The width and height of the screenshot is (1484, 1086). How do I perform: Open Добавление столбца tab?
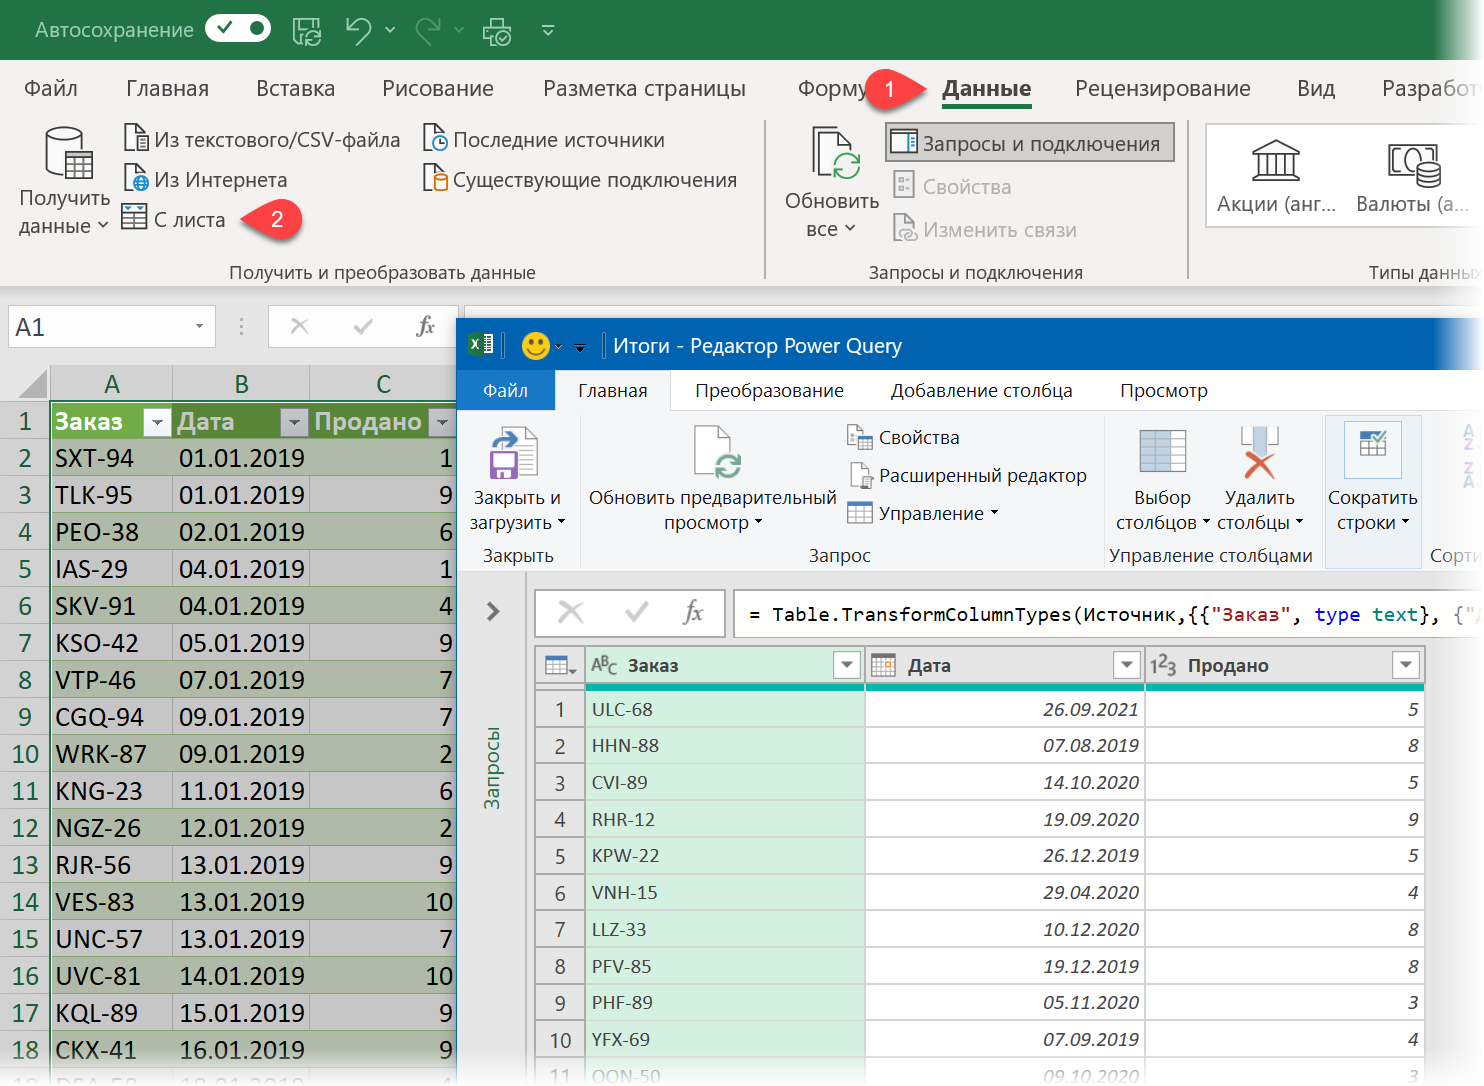click(x=981, y=391)
